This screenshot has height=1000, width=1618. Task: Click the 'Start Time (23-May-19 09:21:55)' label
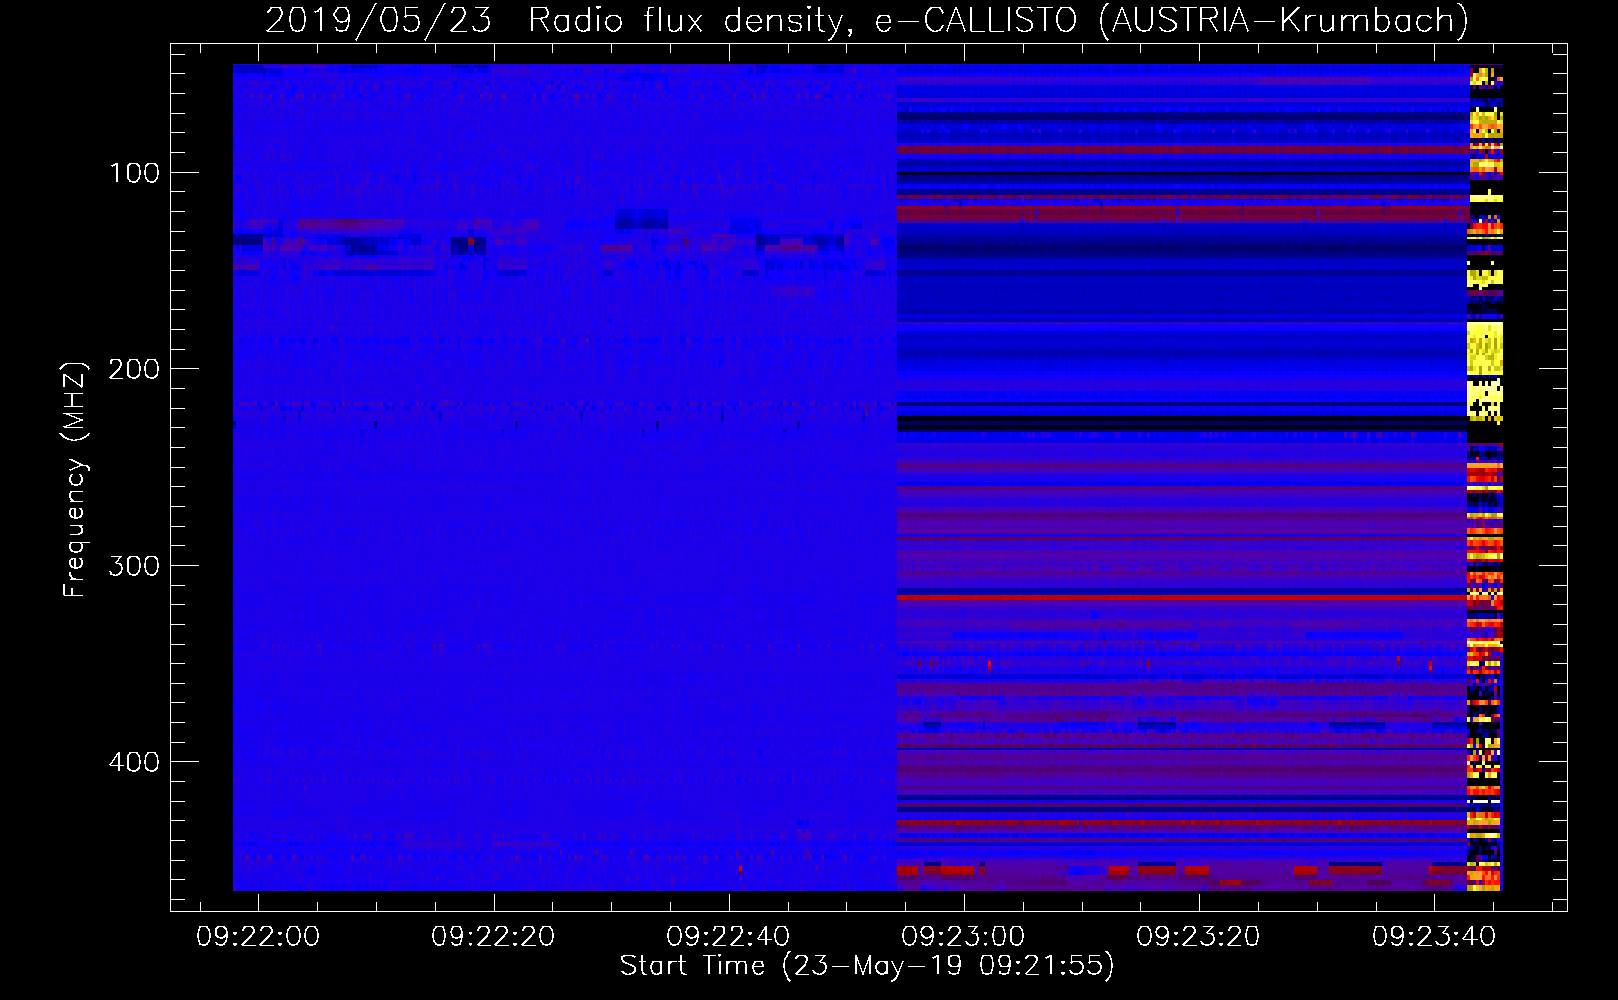click(x=867, y=966)
